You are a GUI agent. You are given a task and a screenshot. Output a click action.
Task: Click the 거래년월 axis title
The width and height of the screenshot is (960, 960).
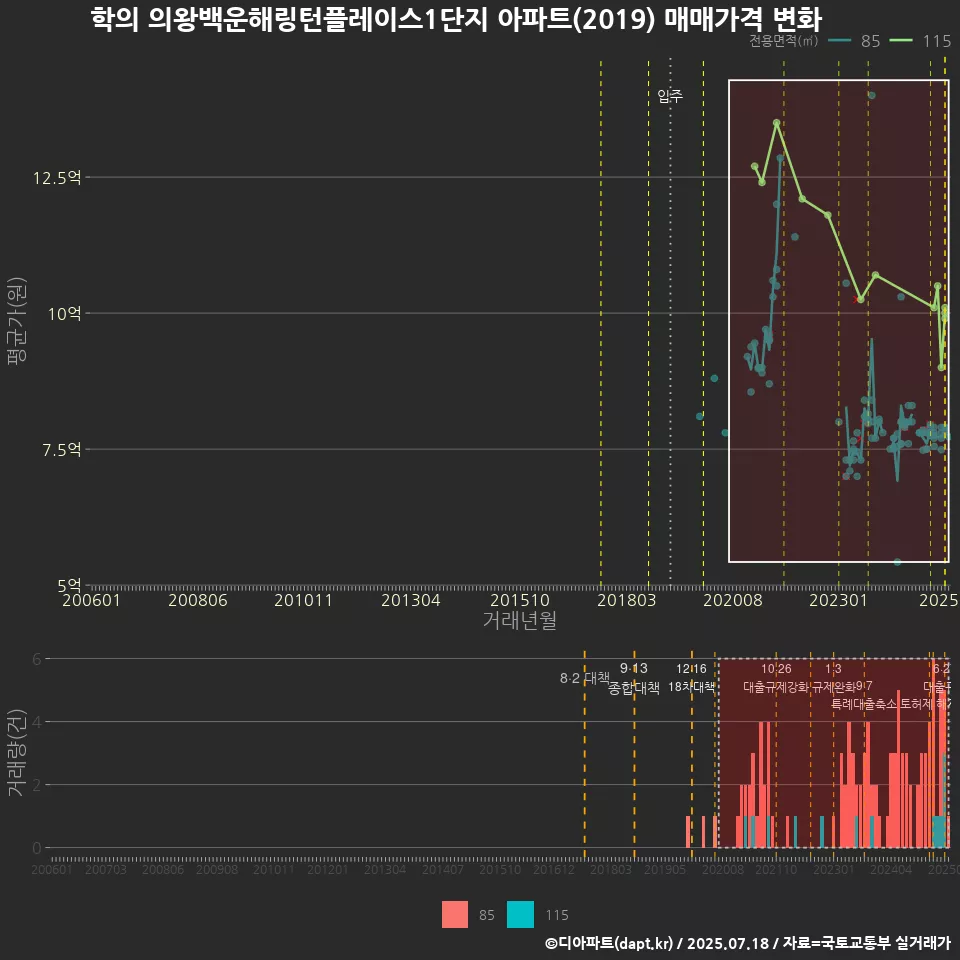[x=520, y=620]
